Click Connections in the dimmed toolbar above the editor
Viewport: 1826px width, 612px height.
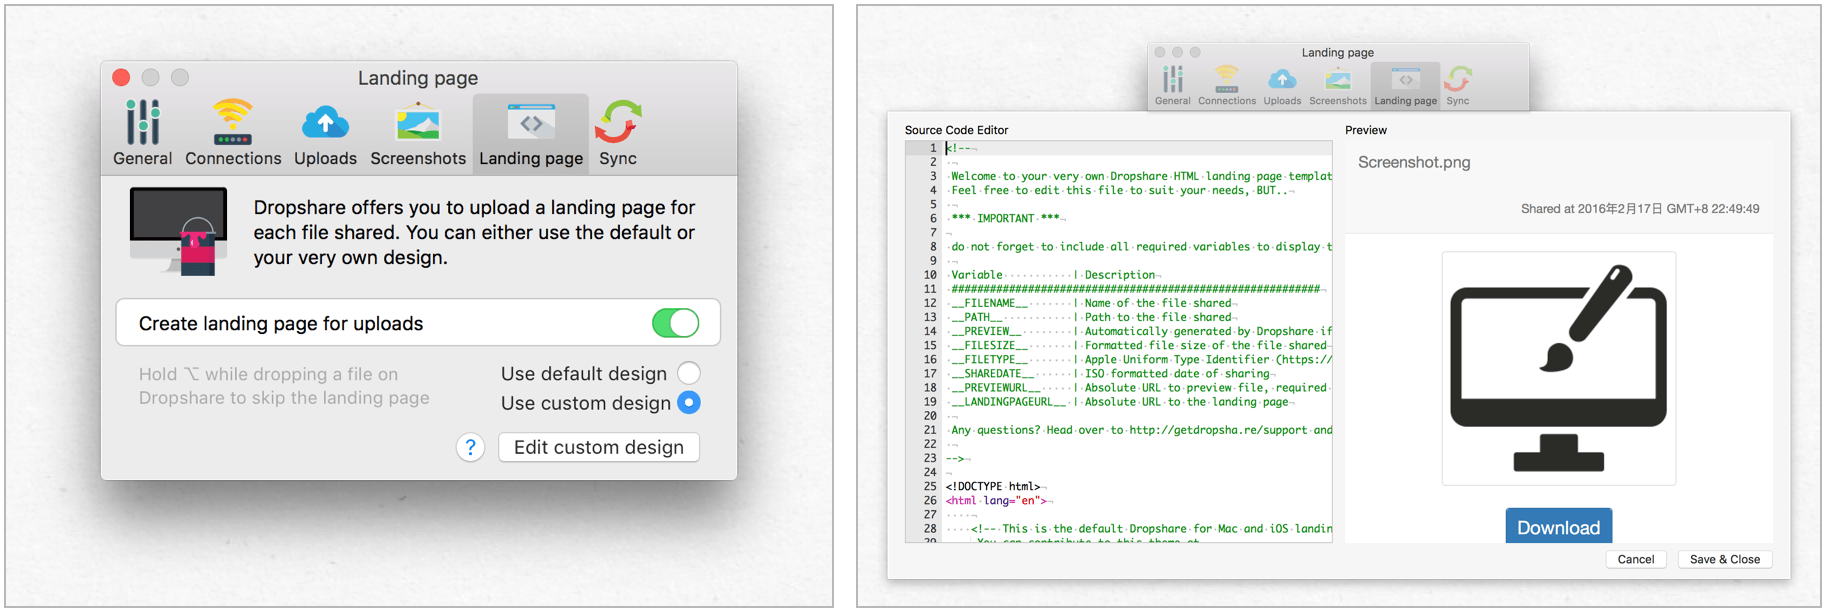pyautogui.click(x=1227, y=86)
